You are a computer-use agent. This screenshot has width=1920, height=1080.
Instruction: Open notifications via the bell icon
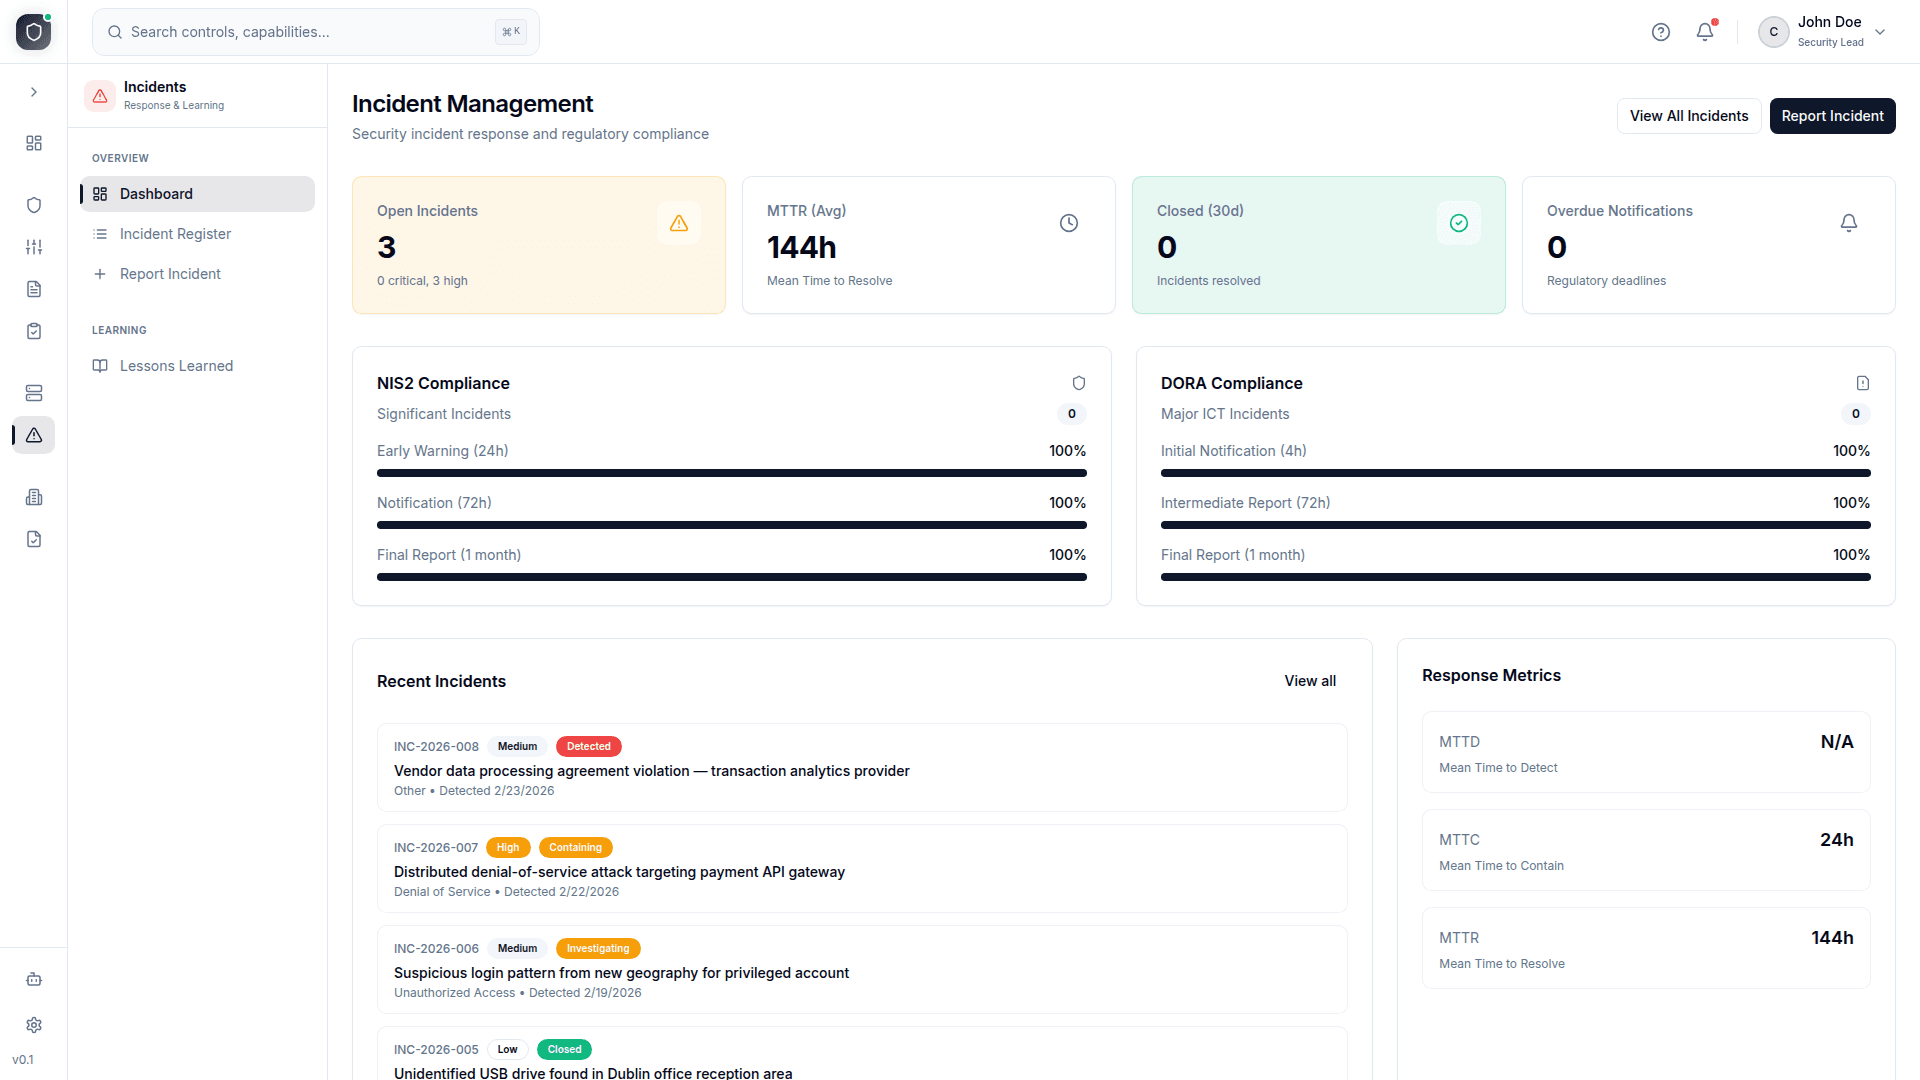click(x=1704, y=31)
